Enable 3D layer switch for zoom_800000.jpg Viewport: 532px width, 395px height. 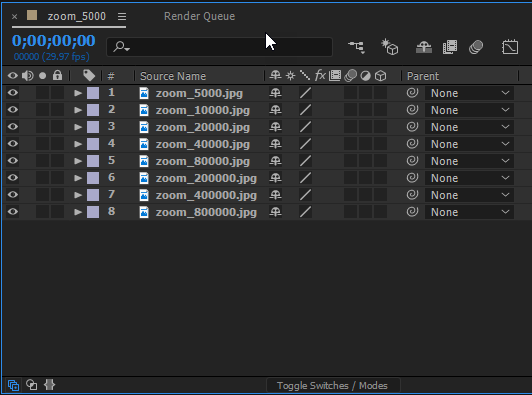coord(380,211)
